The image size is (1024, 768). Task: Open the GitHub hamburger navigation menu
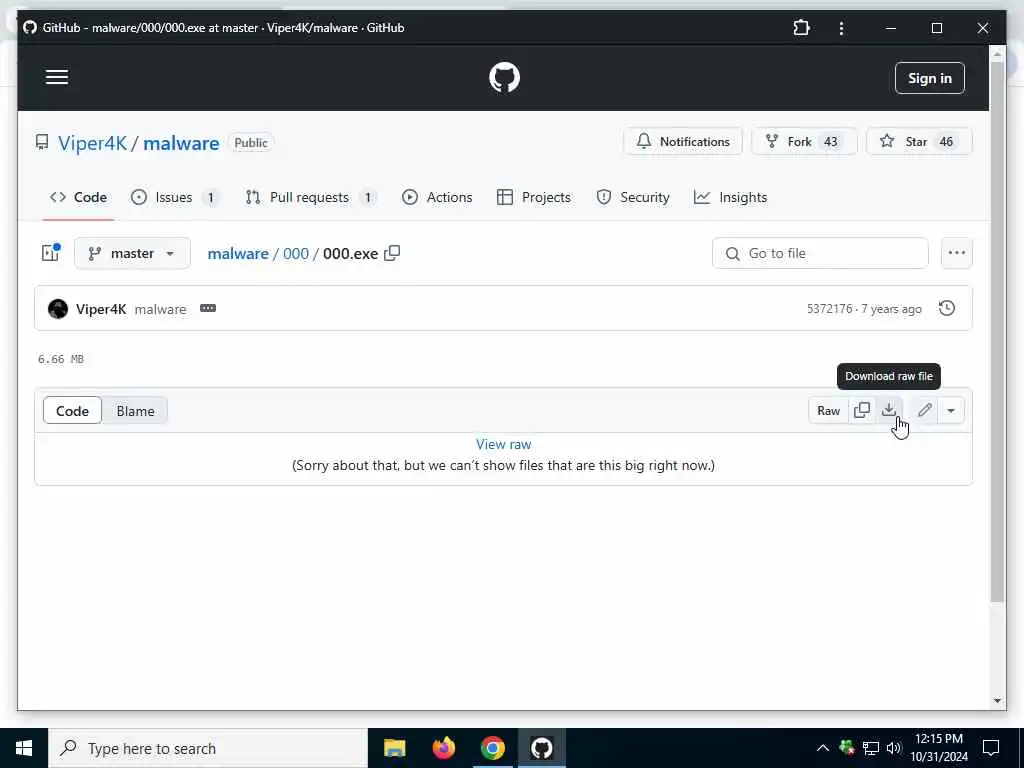(x=57, y=78)
